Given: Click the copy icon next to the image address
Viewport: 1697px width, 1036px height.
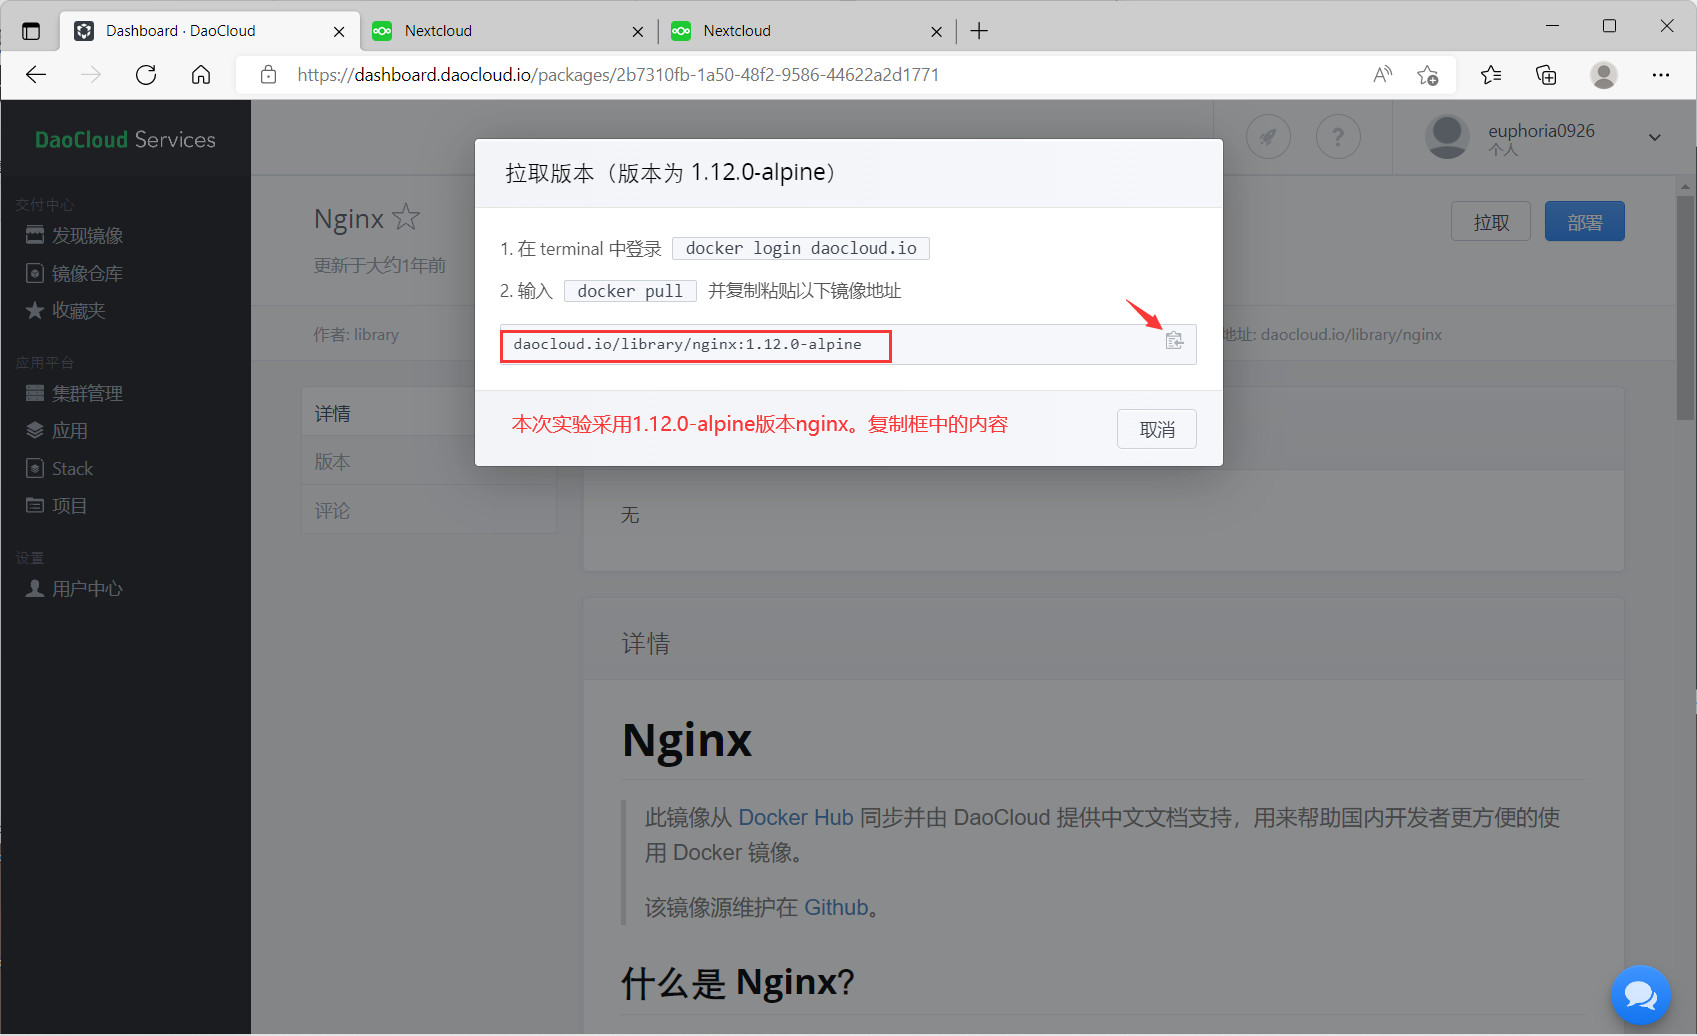Looking at the screenshot, I should click(x=1174, y=341).
